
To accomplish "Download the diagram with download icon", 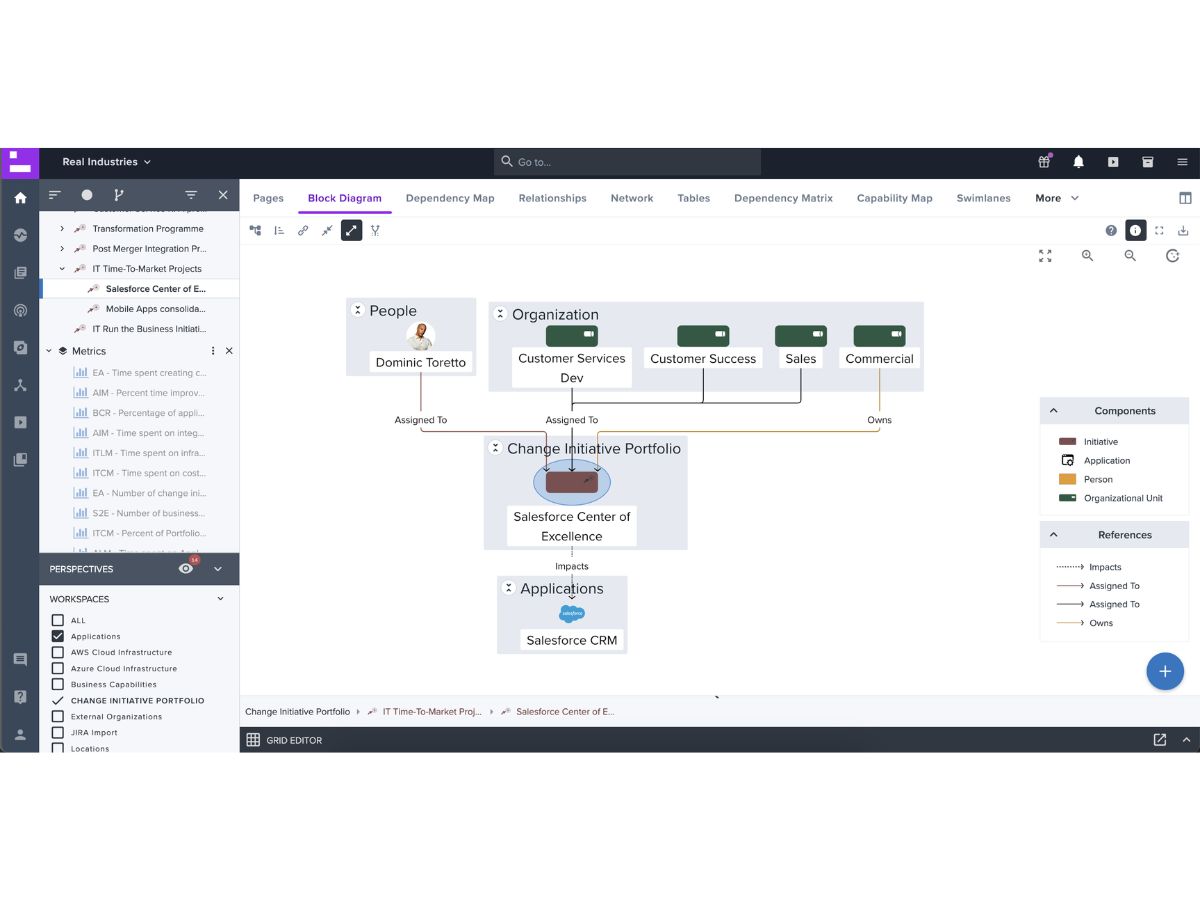I will tap(1183, 230).
